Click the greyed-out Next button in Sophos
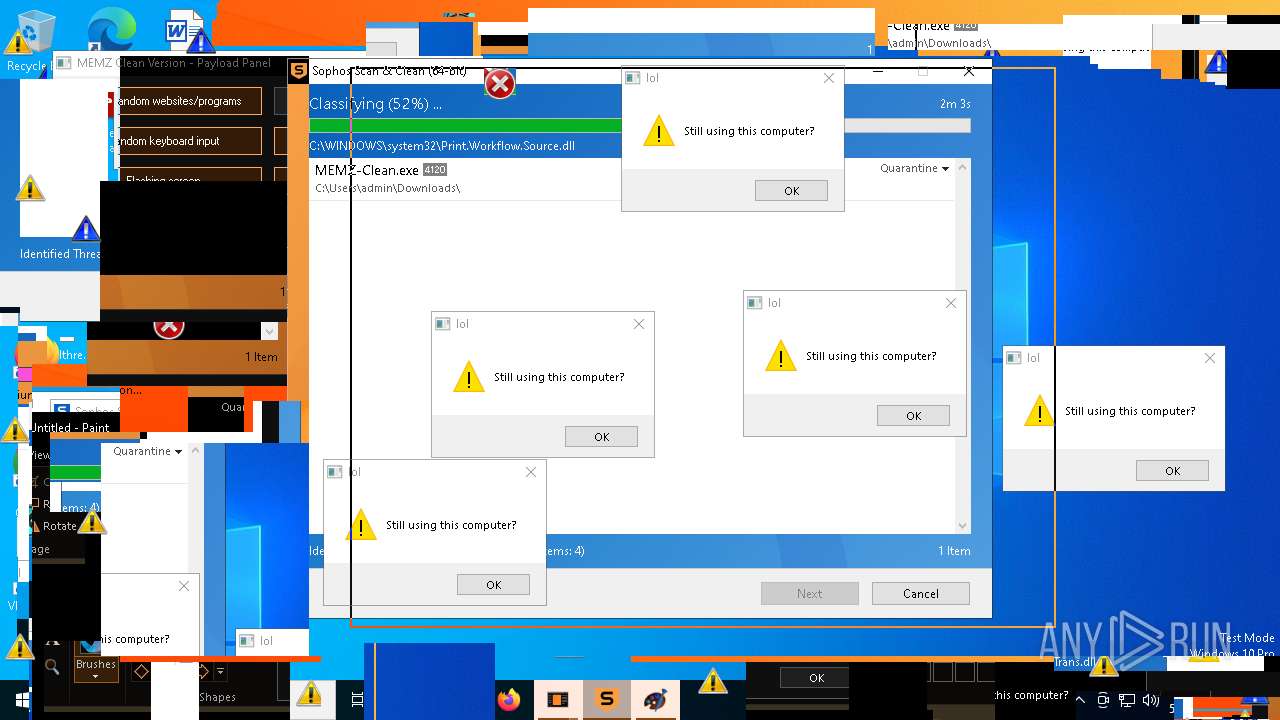The width and height of the screenshot is (1280, 720). pyautogui.click(x=809, y=593)
